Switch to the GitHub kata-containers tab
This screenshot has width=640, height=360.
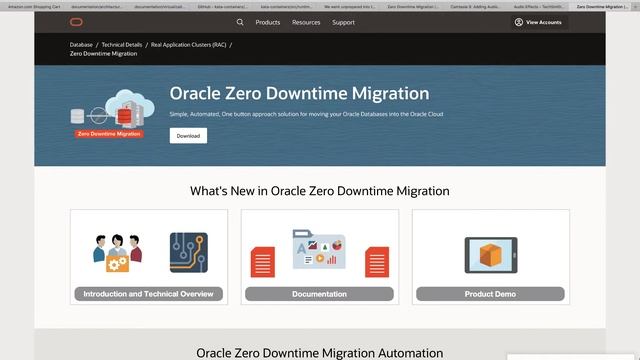[x=222, y=7]
